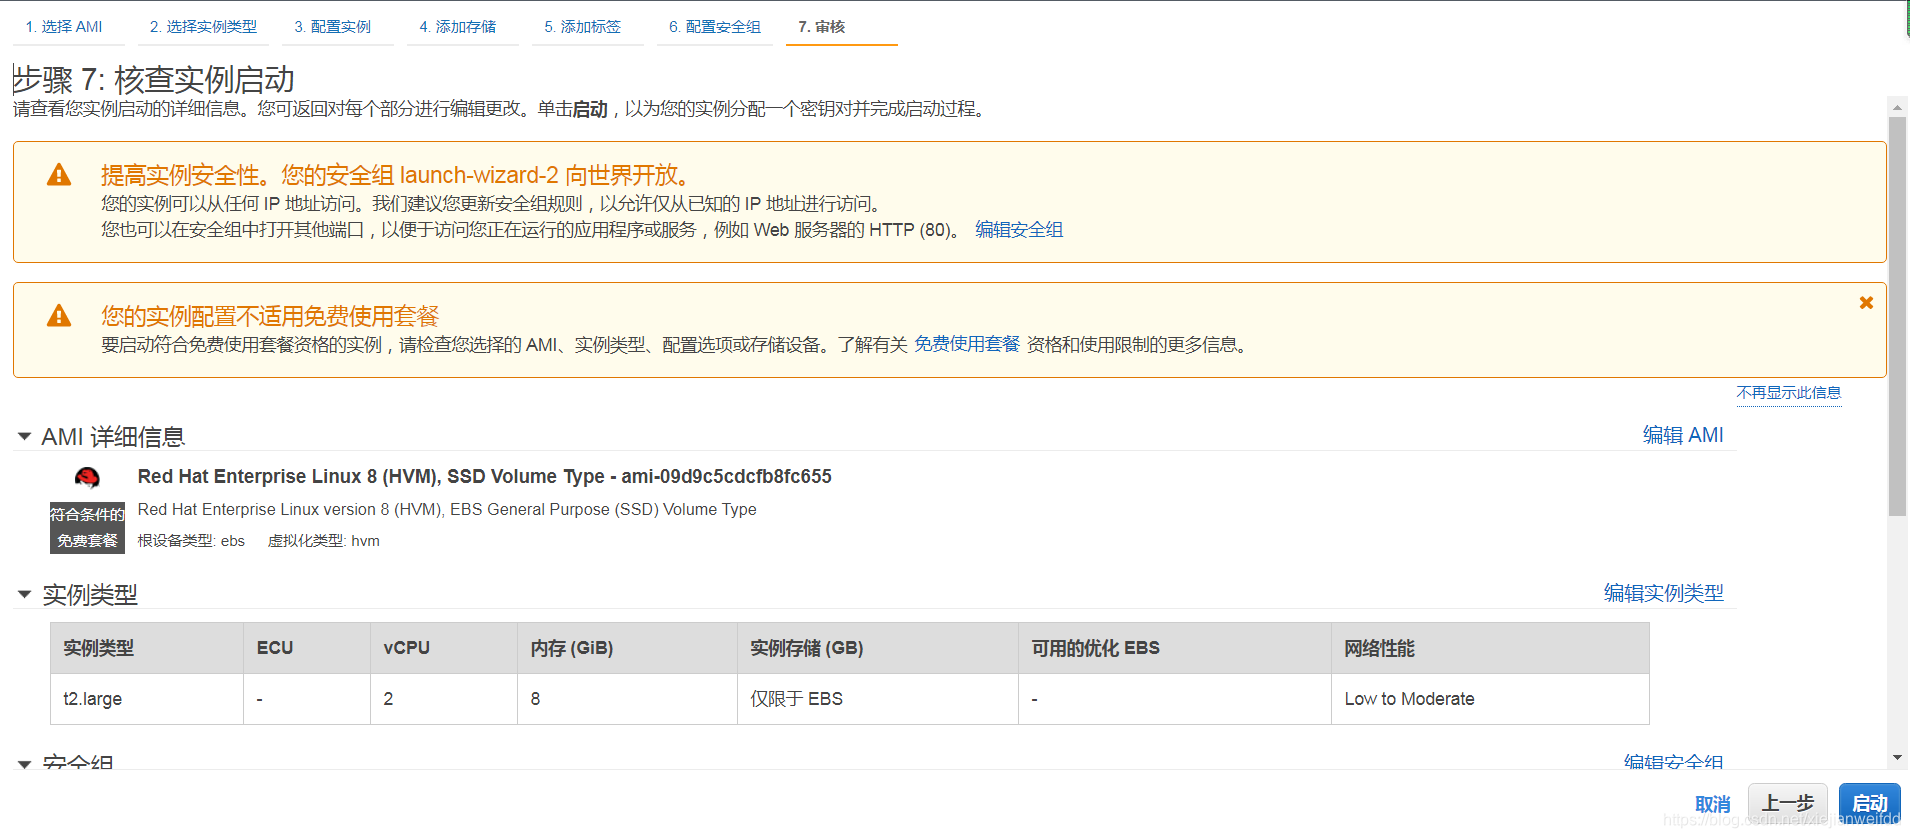The width and height of the screenshot is (1910, 838).
Task: Click the 仅限于 EBS cell
Action: pyautogui.click(x=878, y=699)
